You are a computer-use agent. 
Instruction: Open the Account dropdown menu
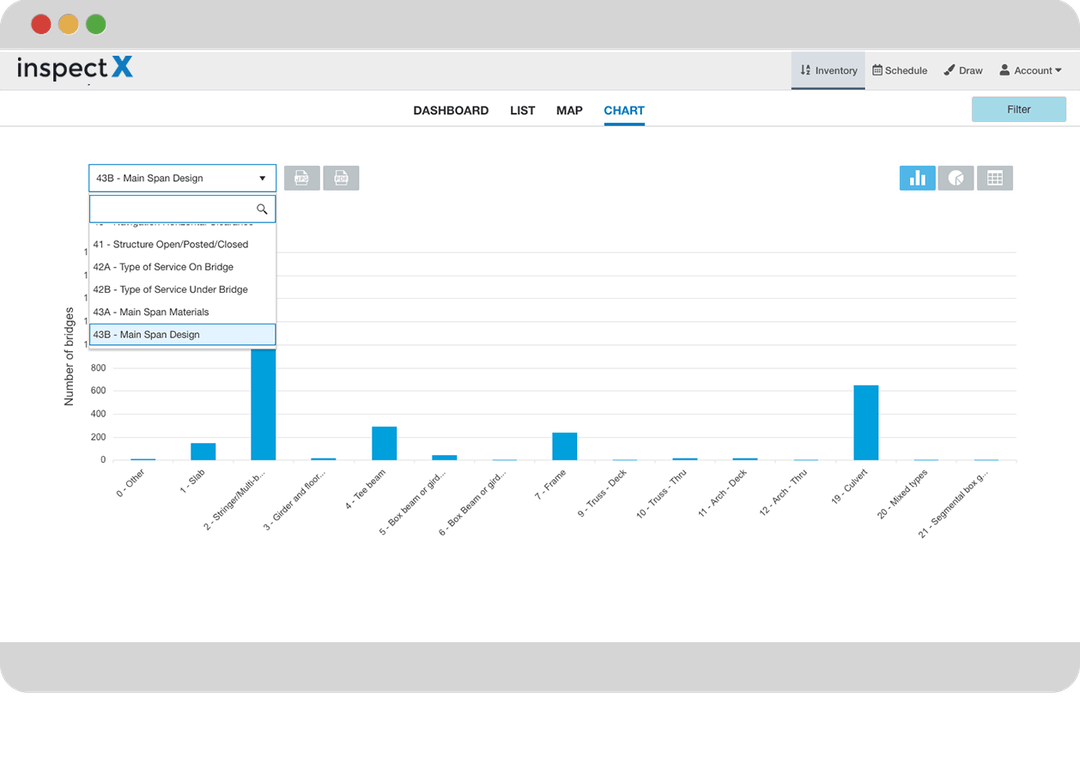pos(1031,70)
